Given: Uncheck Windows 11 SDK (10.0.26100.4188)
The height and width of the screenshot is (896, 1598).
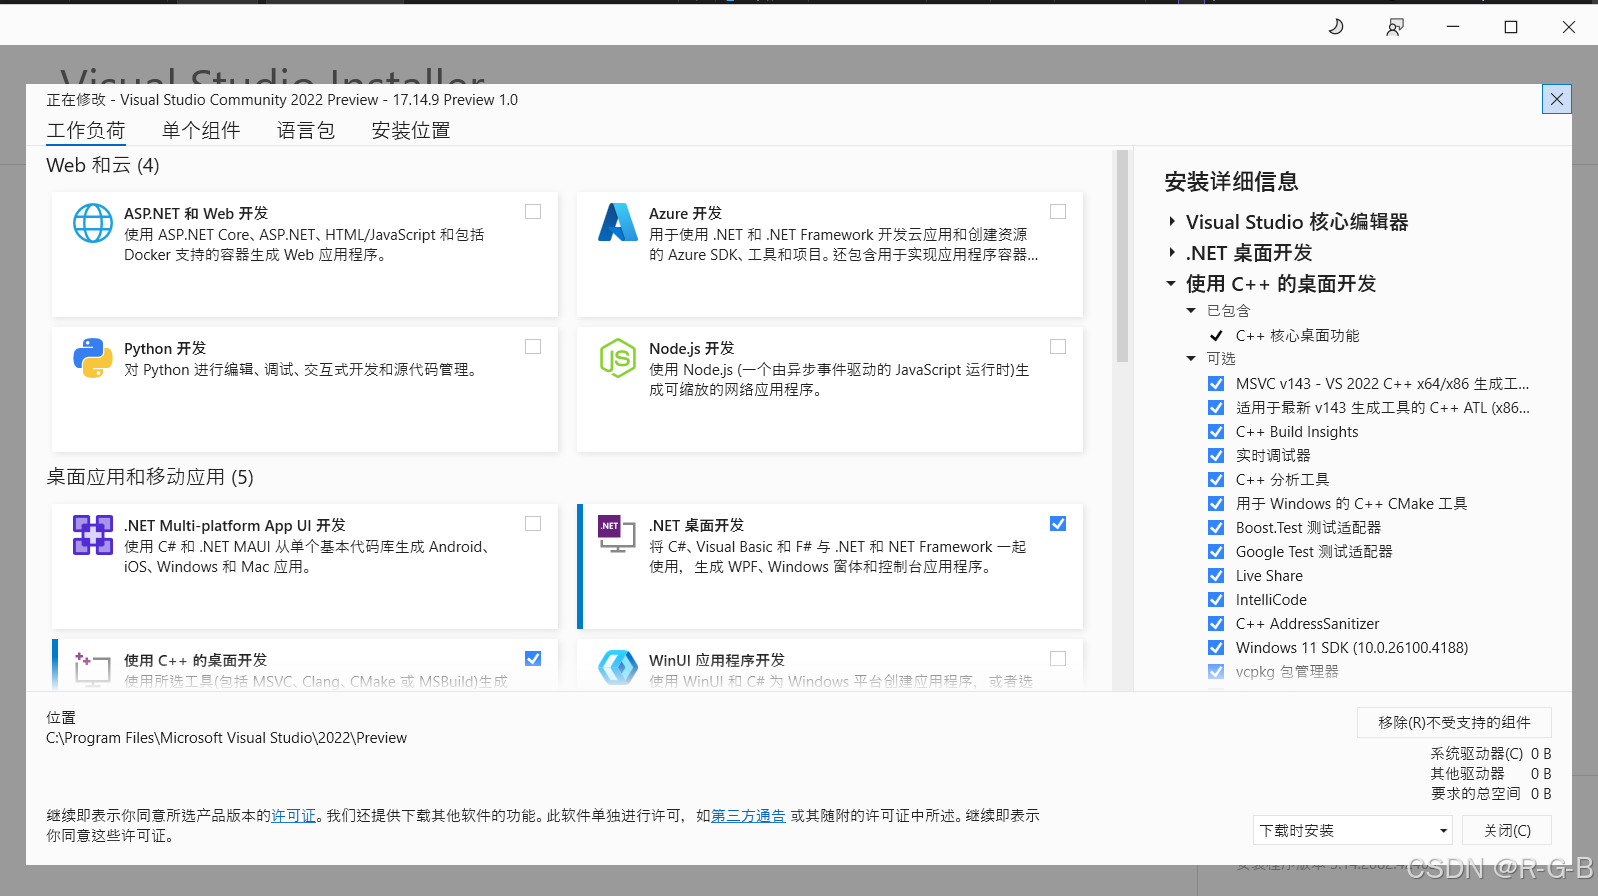Looking at the screenshot, I should click(1216, 648).
